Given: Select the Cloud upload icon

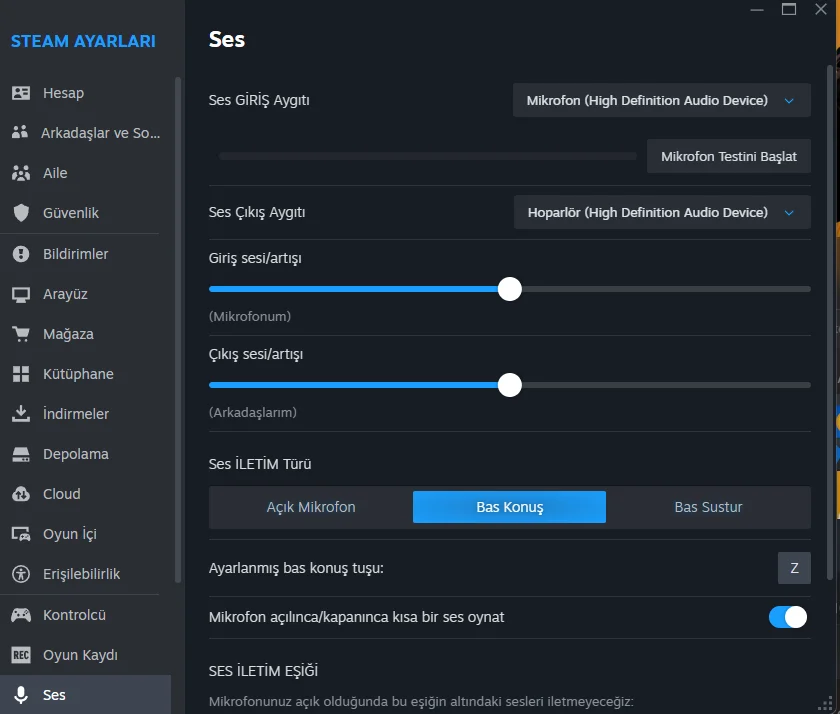Looking at the screenshot, I should tap(21, 494).
